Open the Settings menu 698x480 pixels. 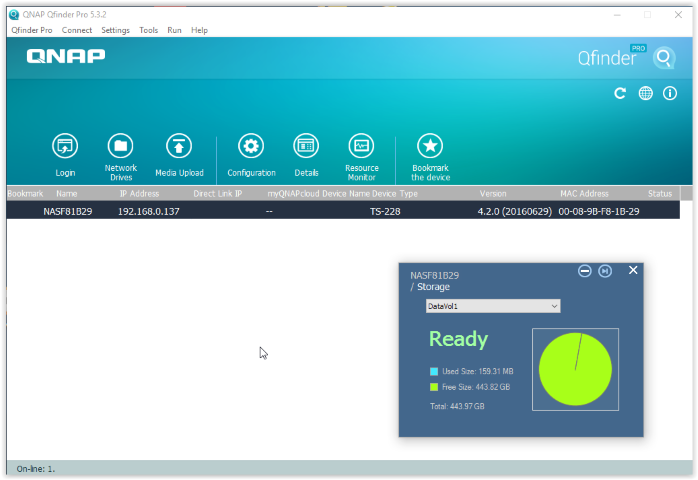point(115,30)
